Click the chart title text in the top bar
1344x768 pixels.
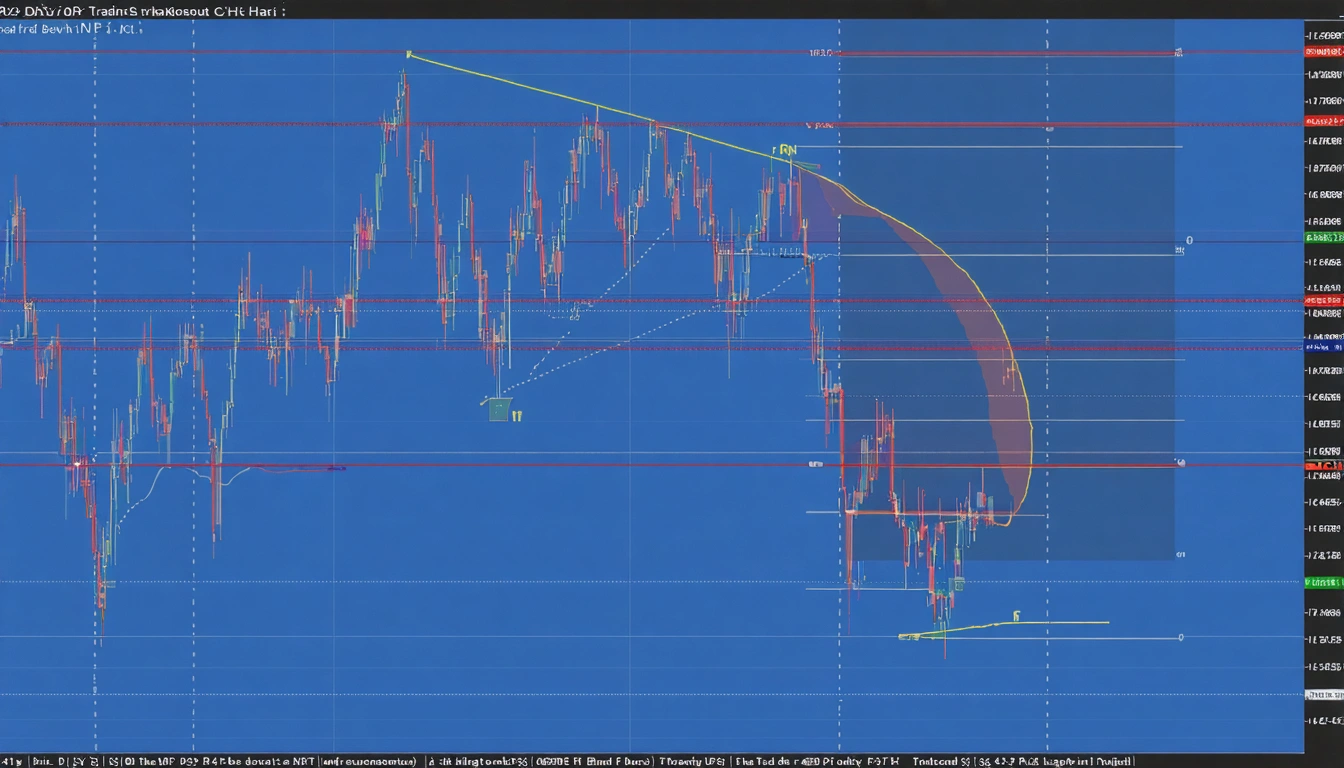pyautogui.click(x=140, y=10)
